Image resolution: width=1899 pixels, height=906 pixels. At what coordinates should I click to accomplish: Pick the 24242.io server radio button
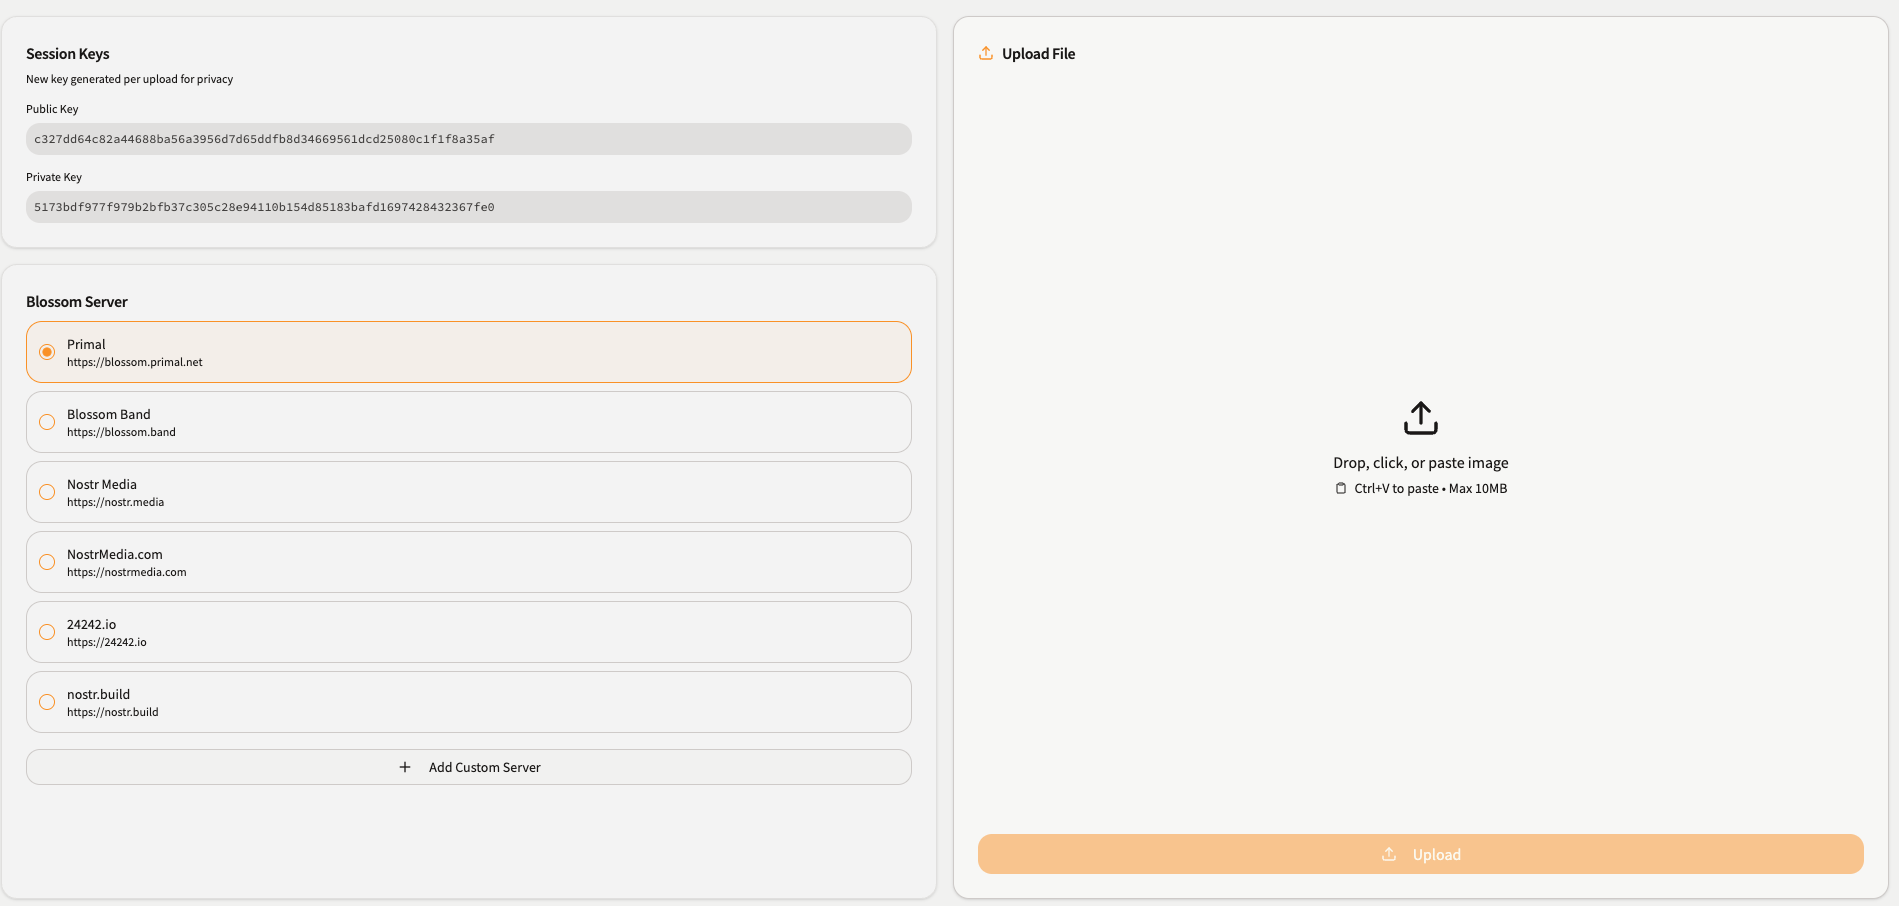coord(47,632)
